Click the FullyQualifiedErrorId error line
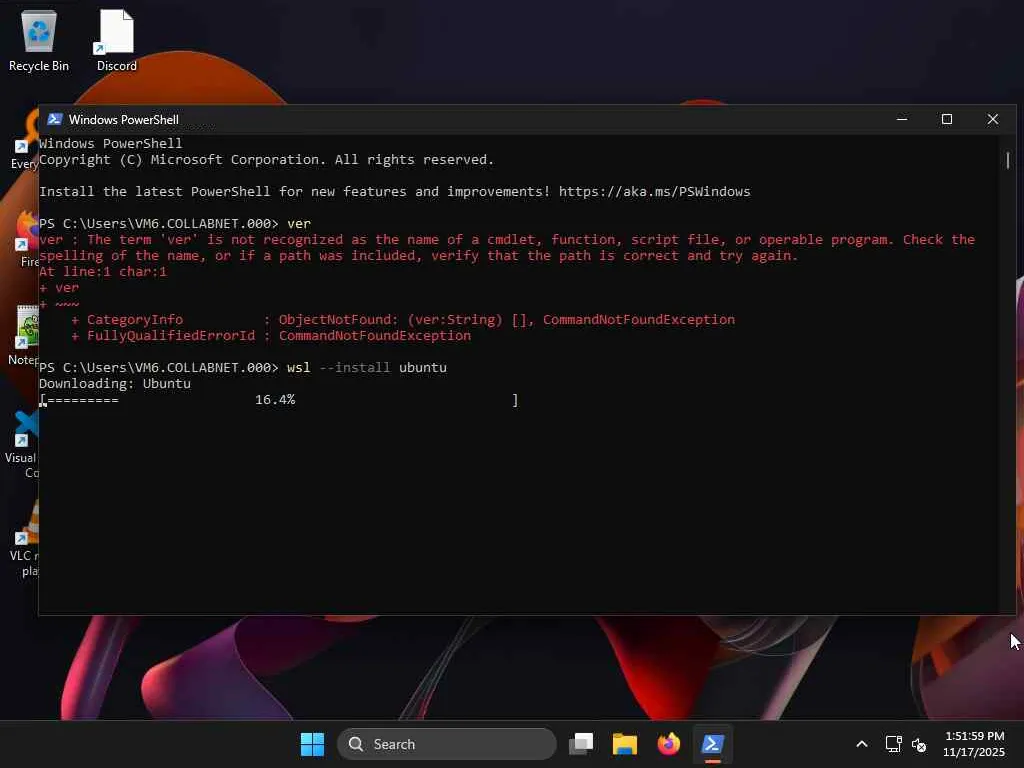Screen dimensions: 1024x768 [271, 336]
